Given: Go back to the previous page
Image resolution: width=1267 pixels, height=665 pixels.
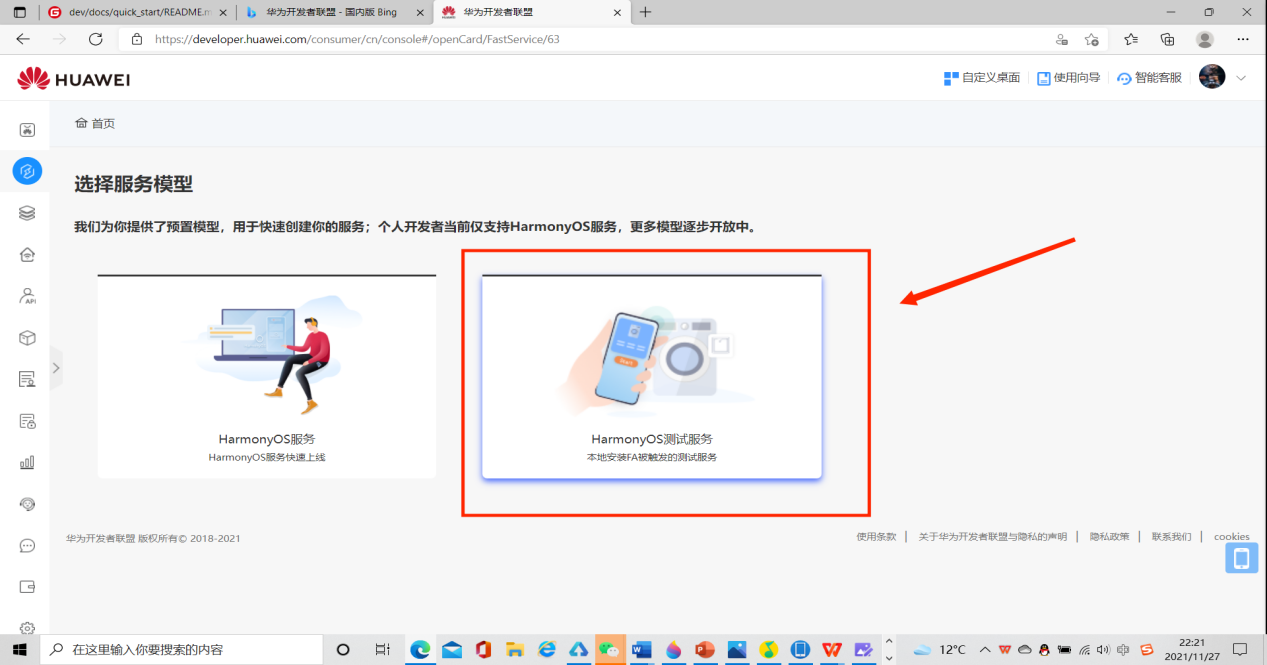Looking at the screenshot, I should 23,39.
